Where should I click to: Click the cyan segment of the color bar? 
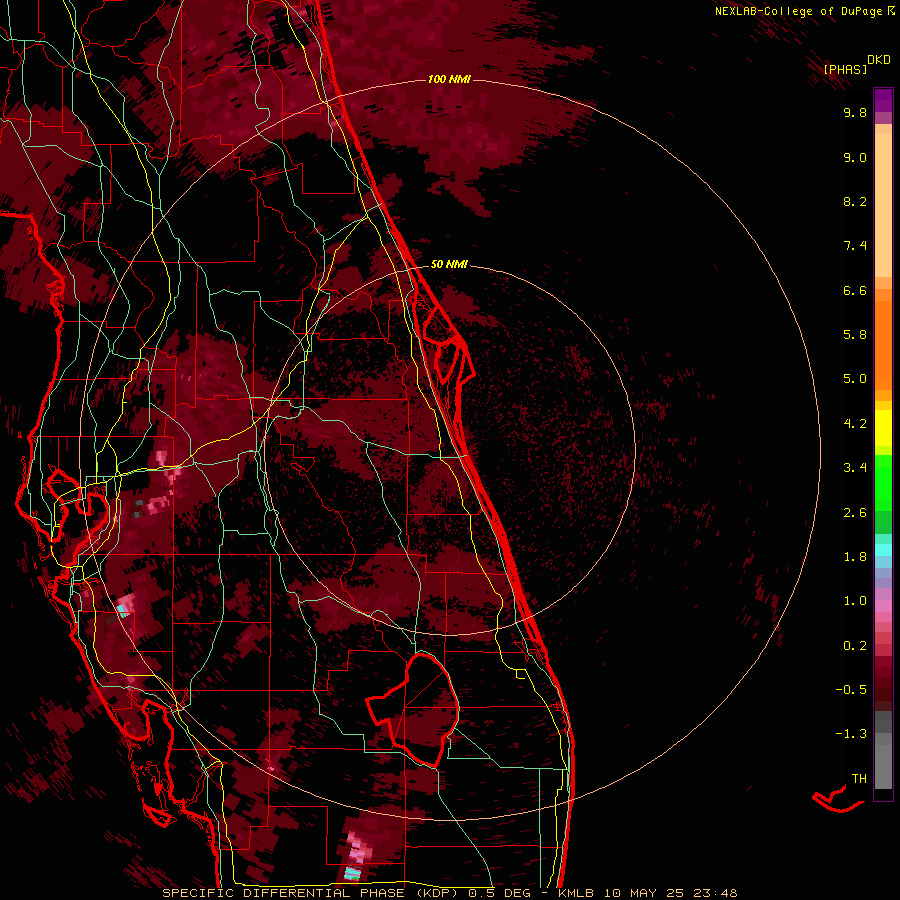883,550
